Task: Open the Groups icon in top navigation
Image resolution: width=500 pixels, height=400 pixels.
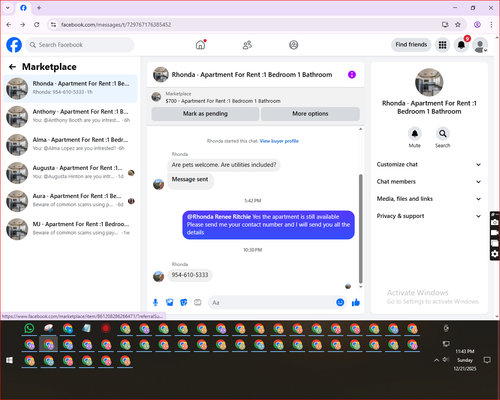Action: pos(294,45)
